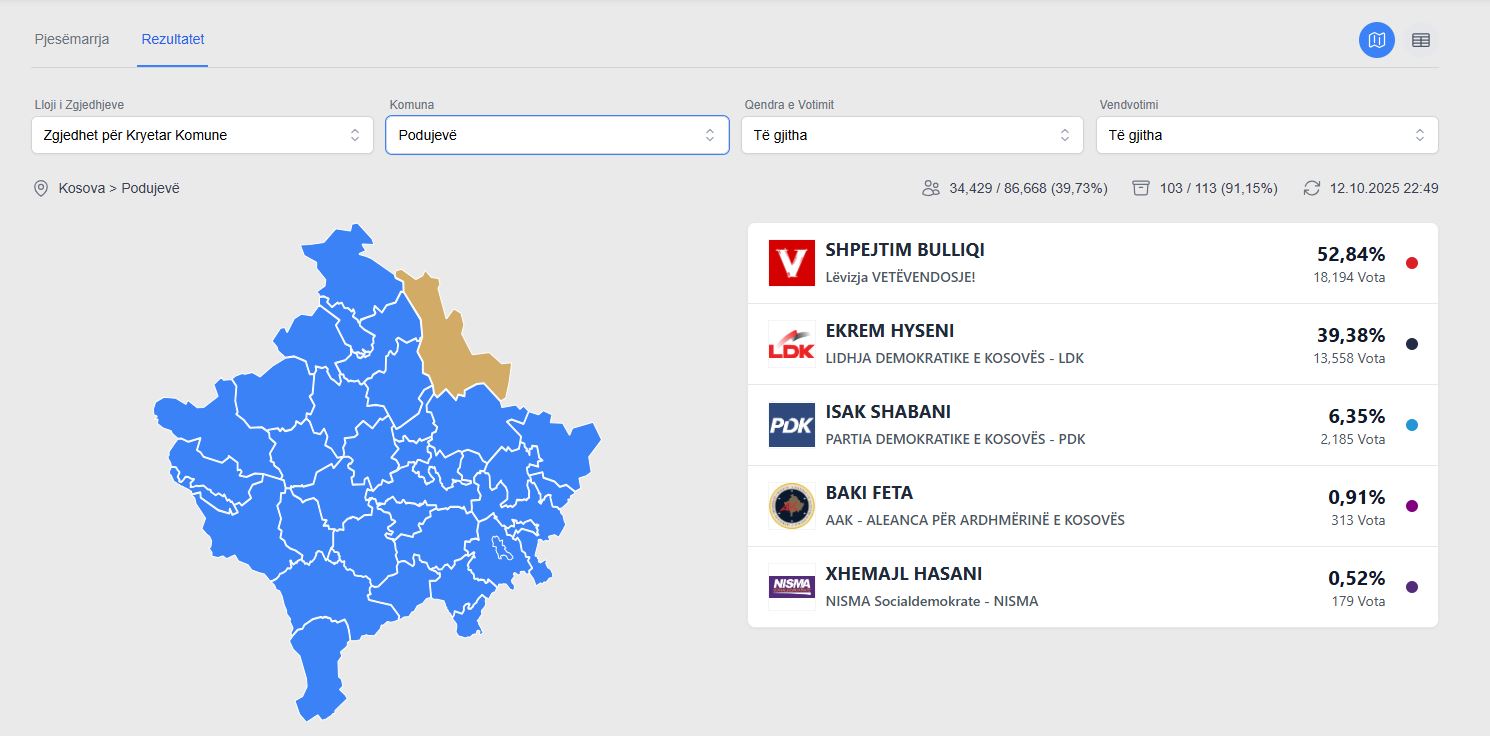Open the Komuna dropdown showing Podujevë

(557, 135)
